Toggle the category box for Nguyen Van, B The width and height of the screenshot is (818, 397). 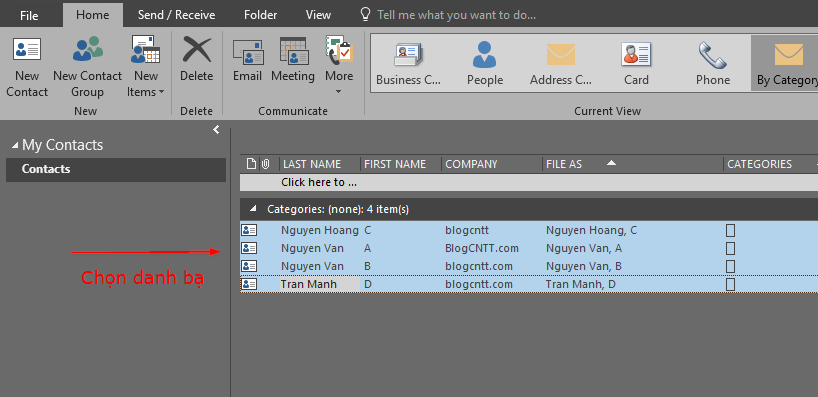click(x=730, y=266)
